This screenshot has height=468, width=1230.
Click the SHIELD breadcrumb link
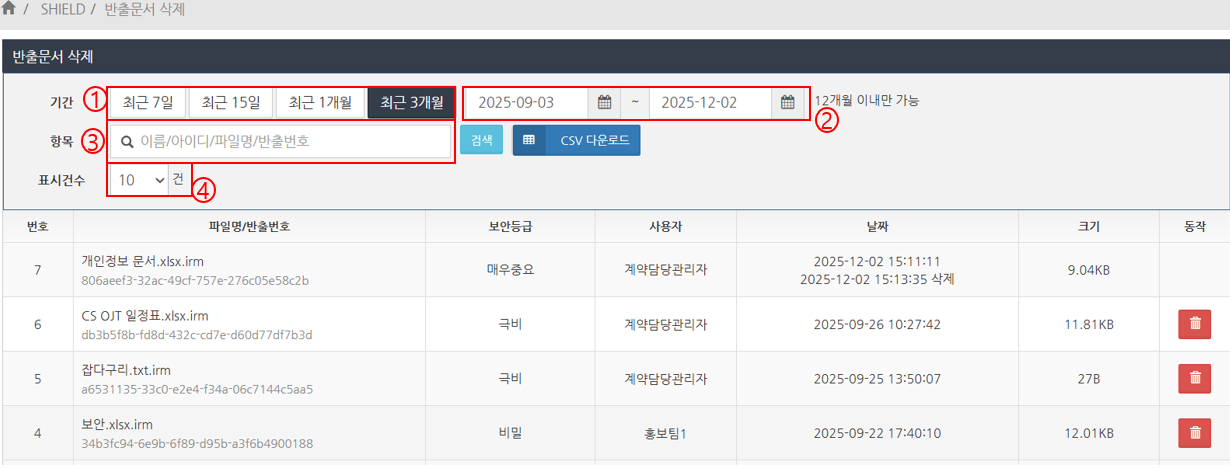(x=62, y=9)
